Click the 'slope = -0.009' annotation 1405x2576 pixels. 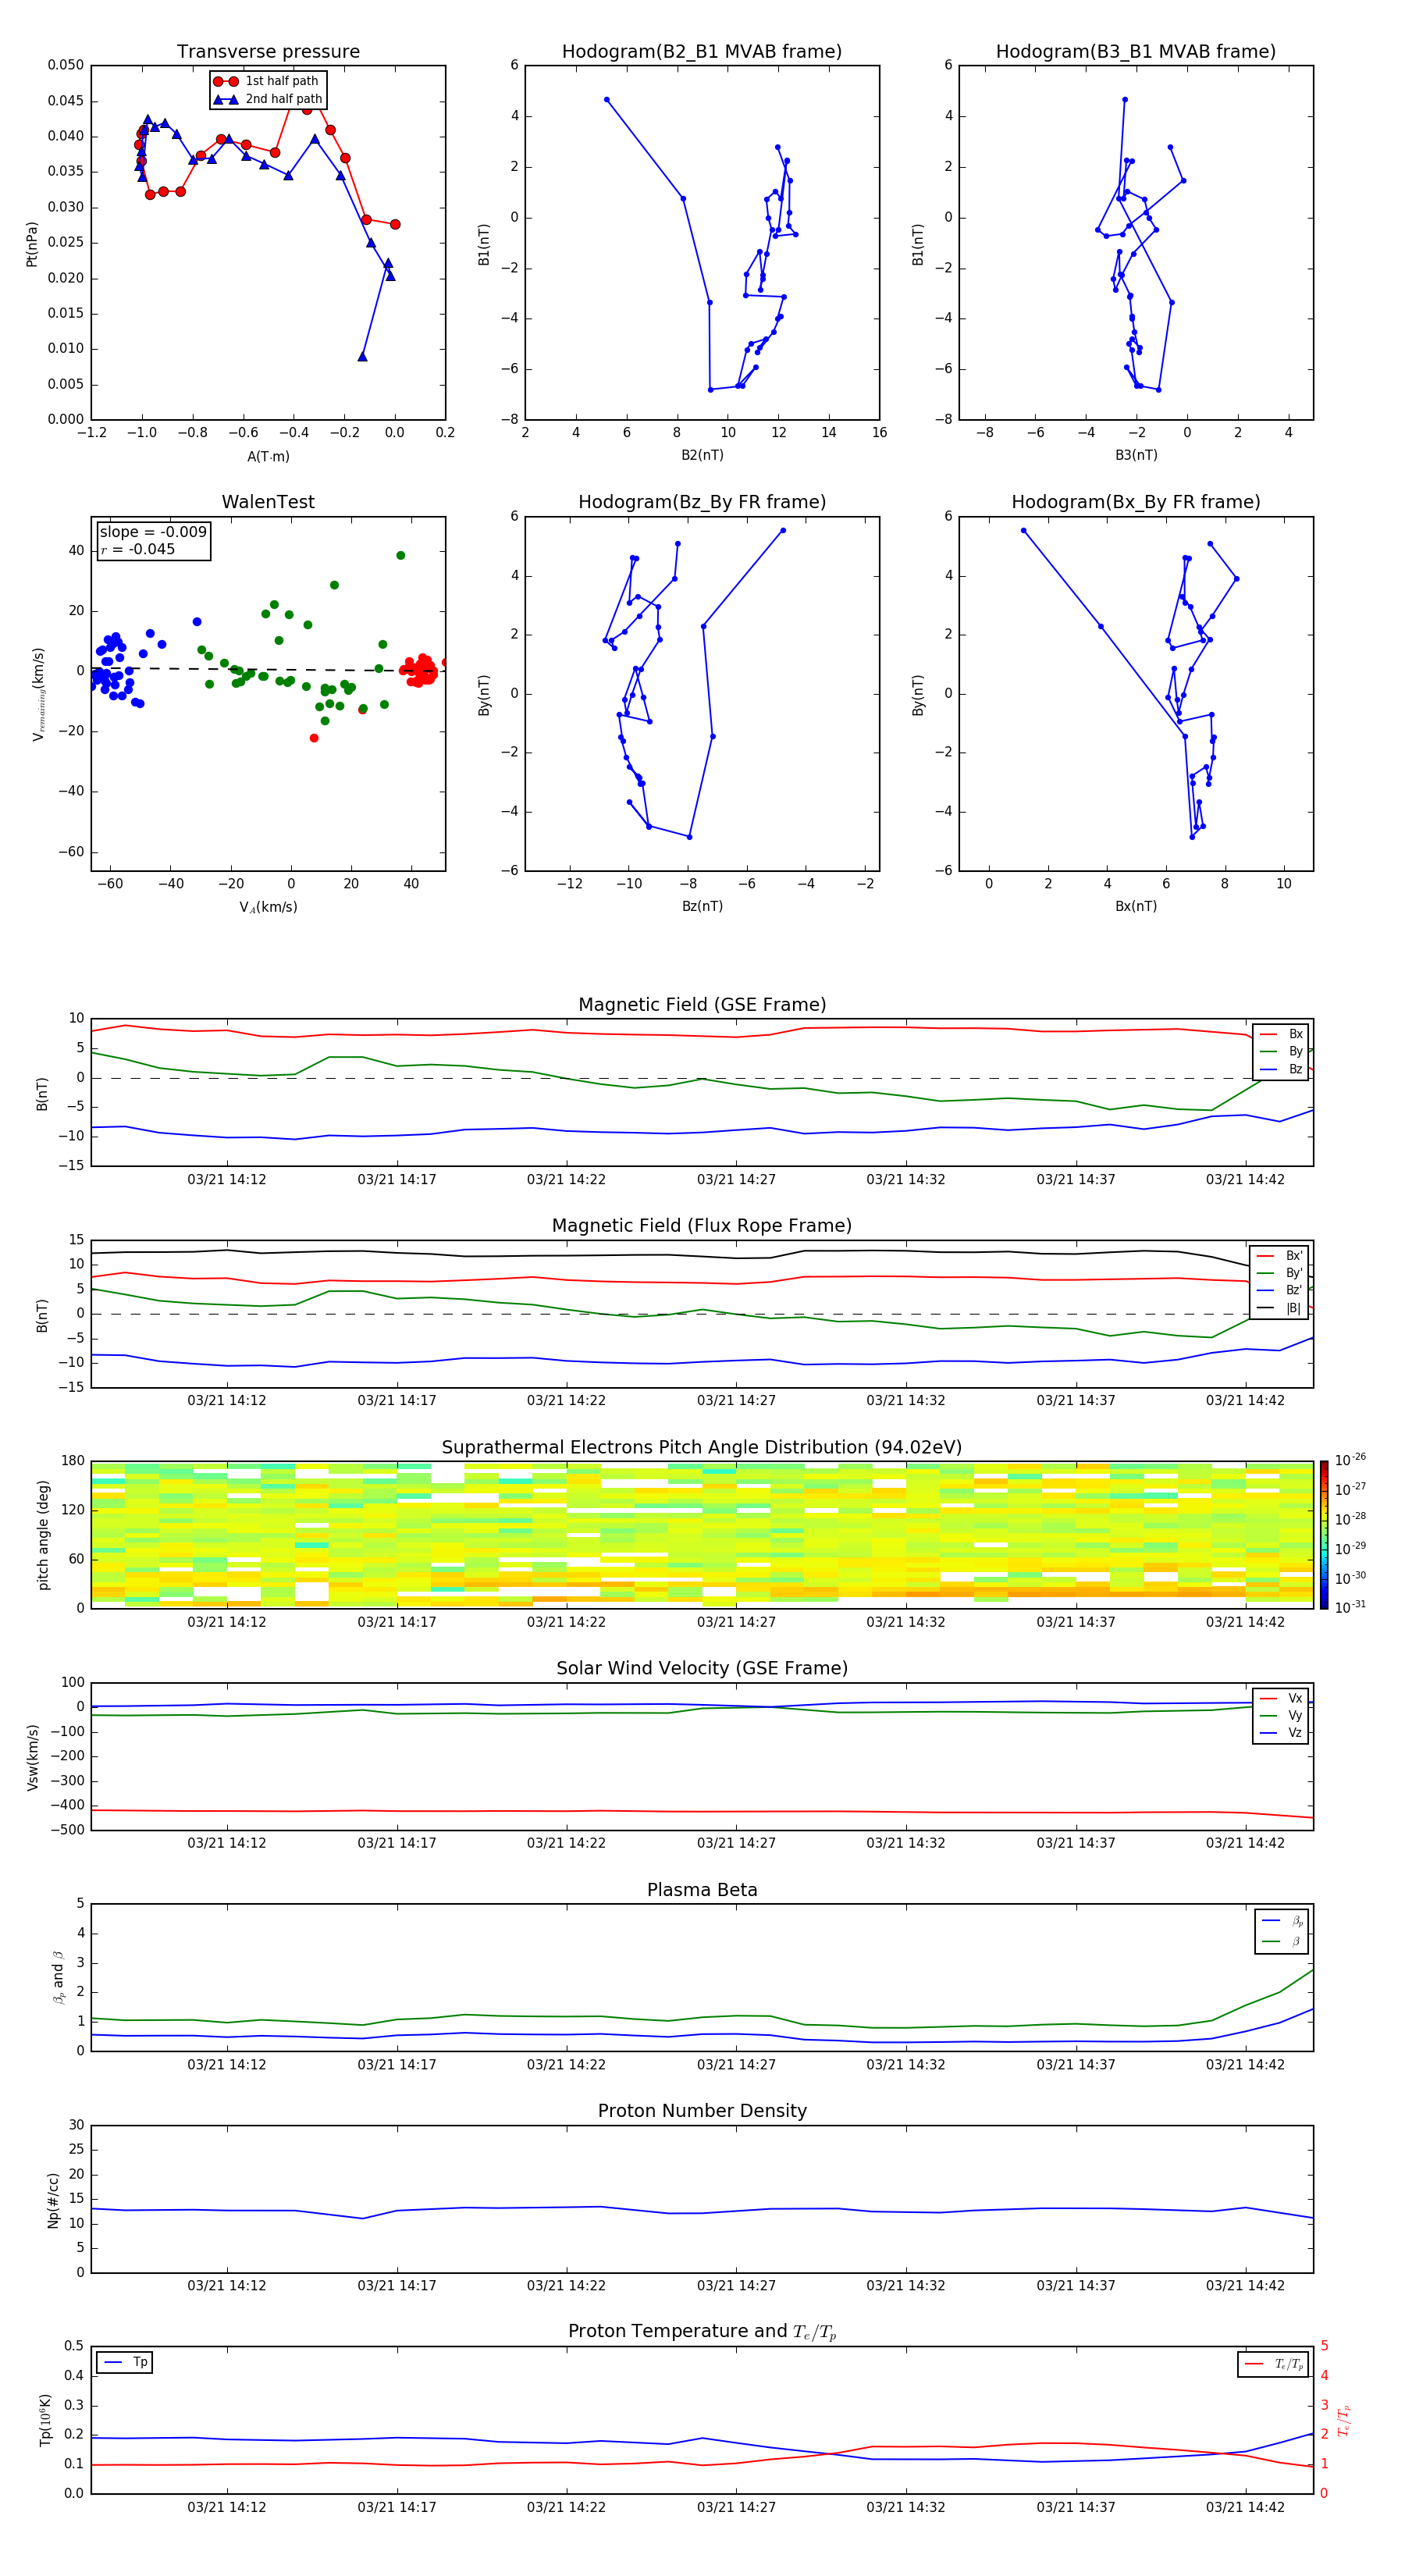(x=153, y=532)
